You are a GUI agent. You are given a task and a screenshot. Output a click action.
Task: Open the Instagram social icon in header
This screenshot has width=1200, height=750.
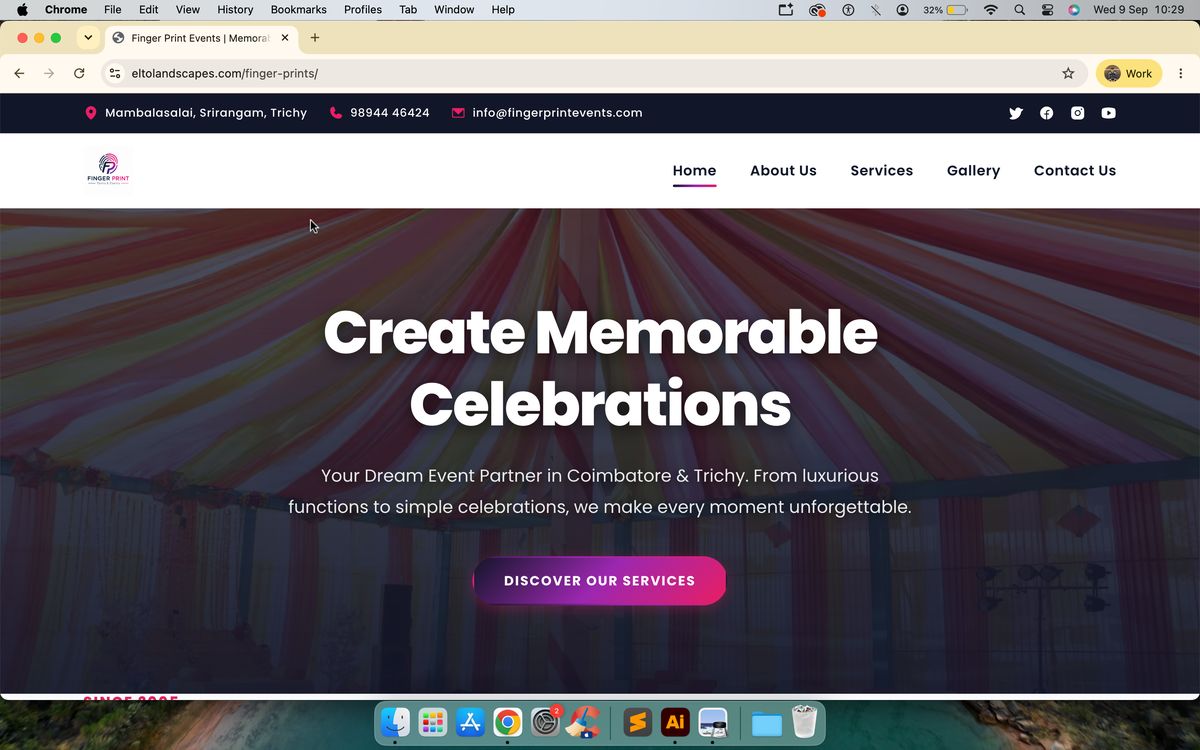point(1077,113)
